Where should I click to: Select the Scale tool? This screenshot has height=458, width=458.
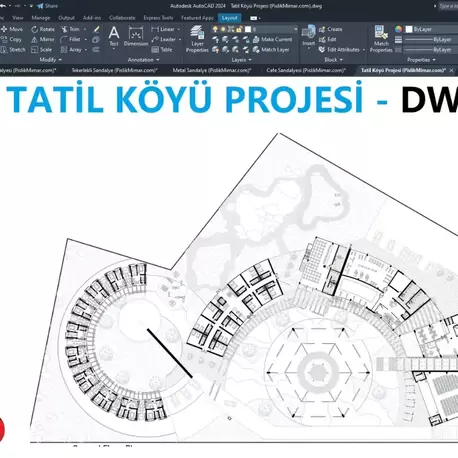point(41,50)
